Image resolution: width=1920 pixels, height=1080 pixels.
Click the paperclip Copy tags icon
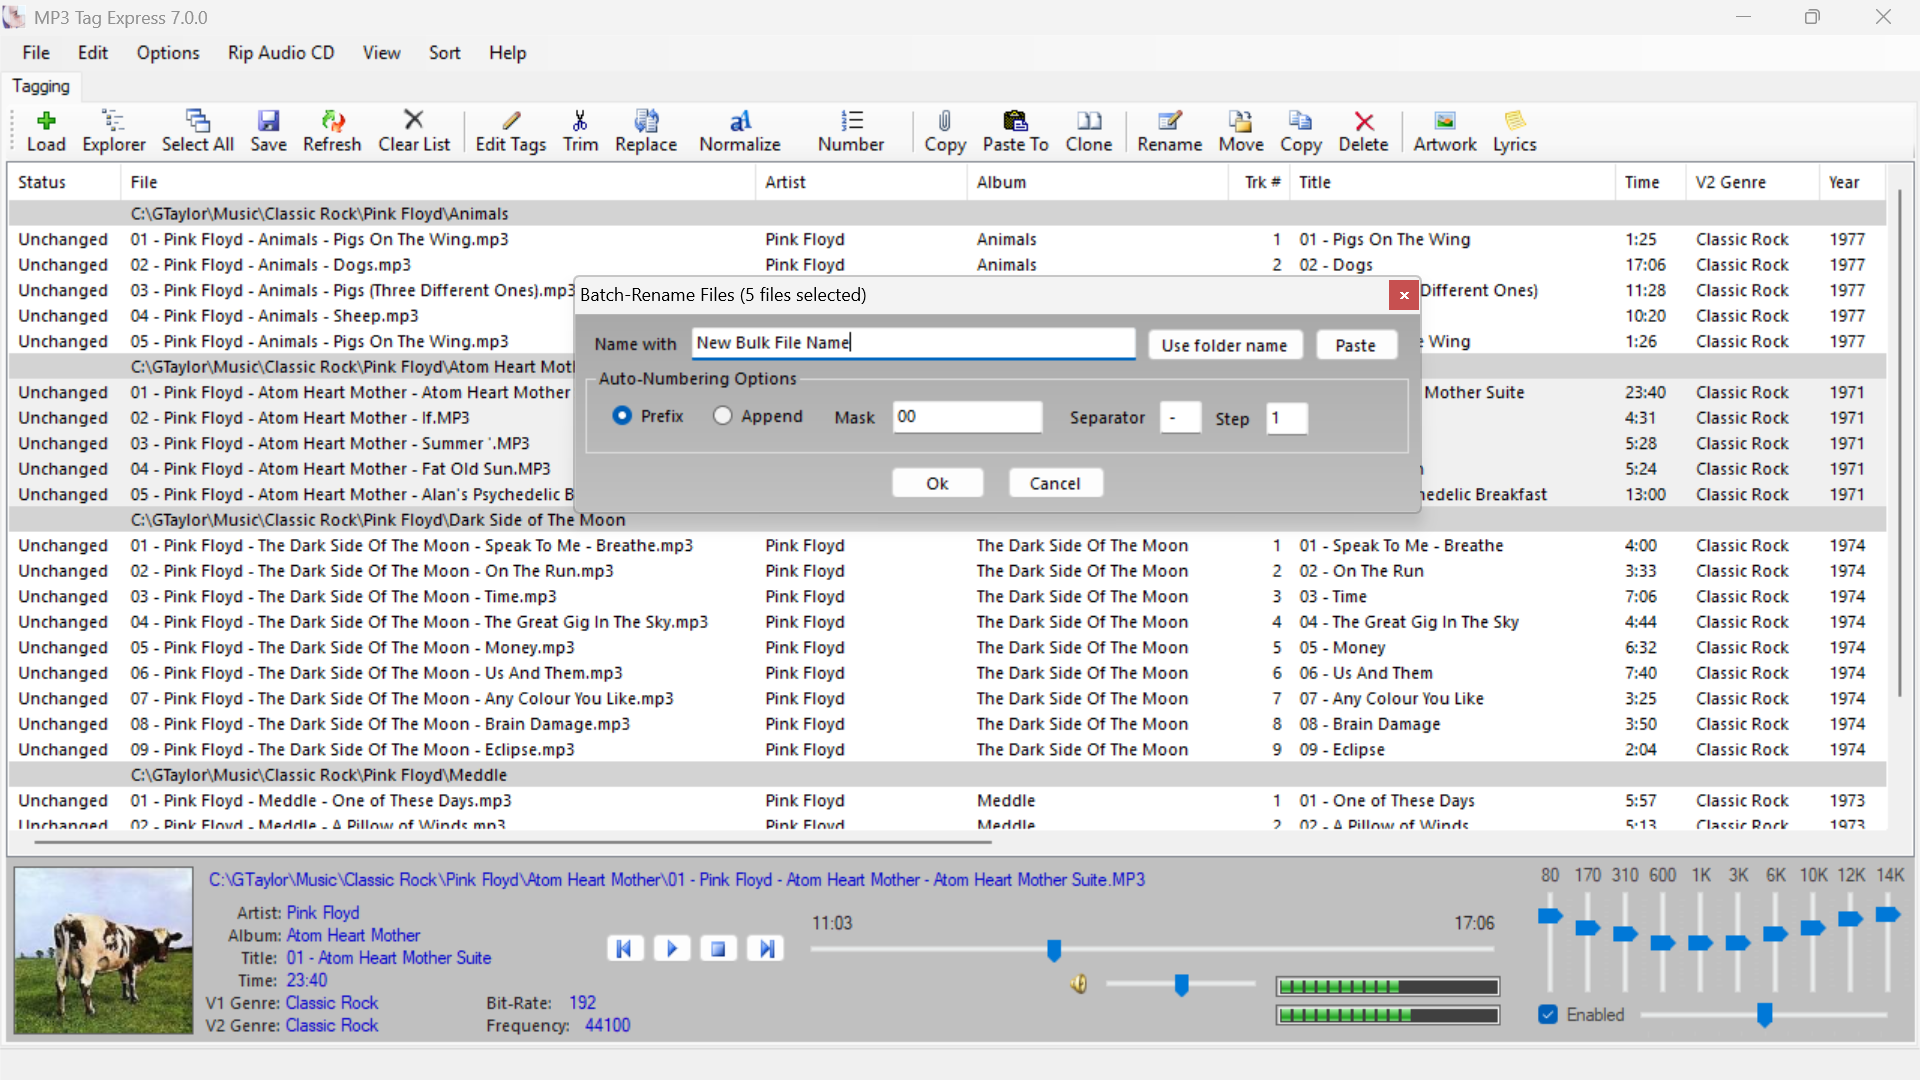pyautogui.click(x=945, y=131)
